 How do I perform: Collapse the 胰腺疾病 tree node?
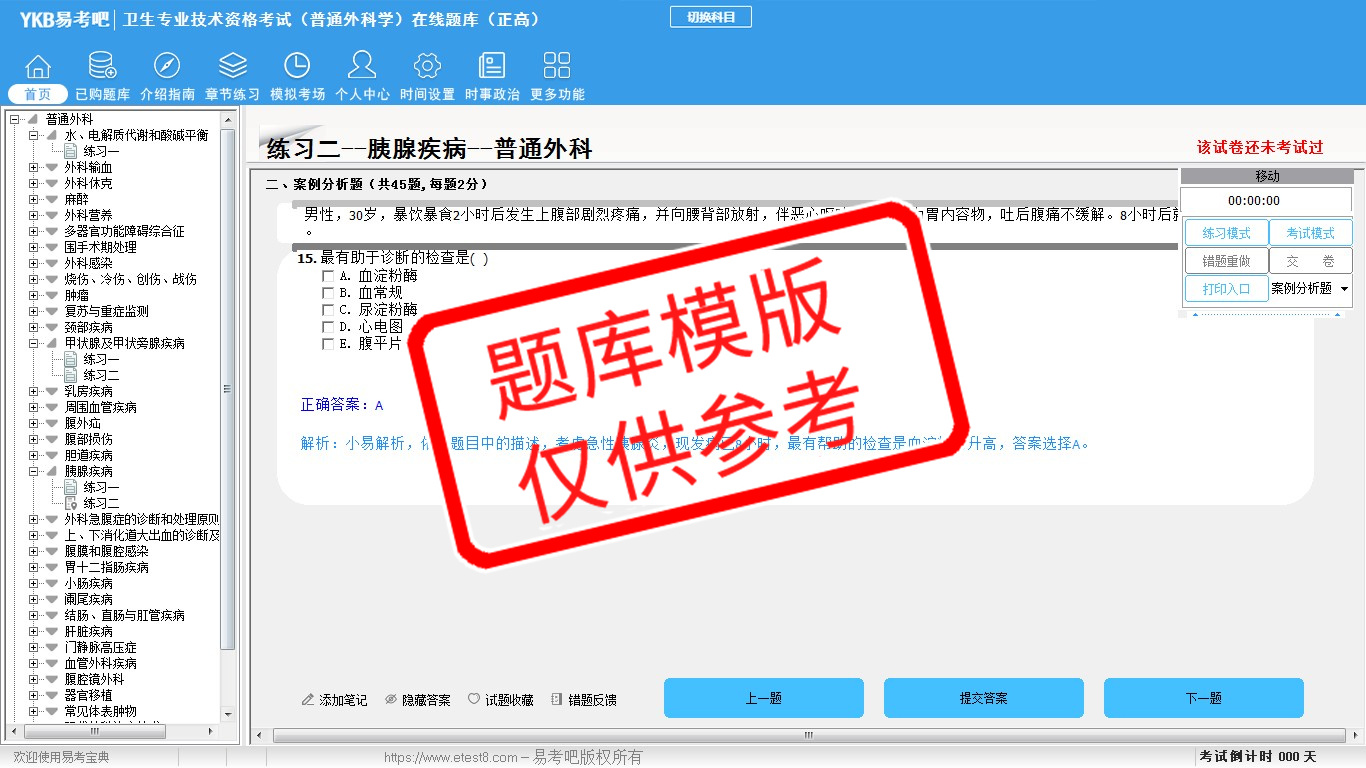point(34,471)
